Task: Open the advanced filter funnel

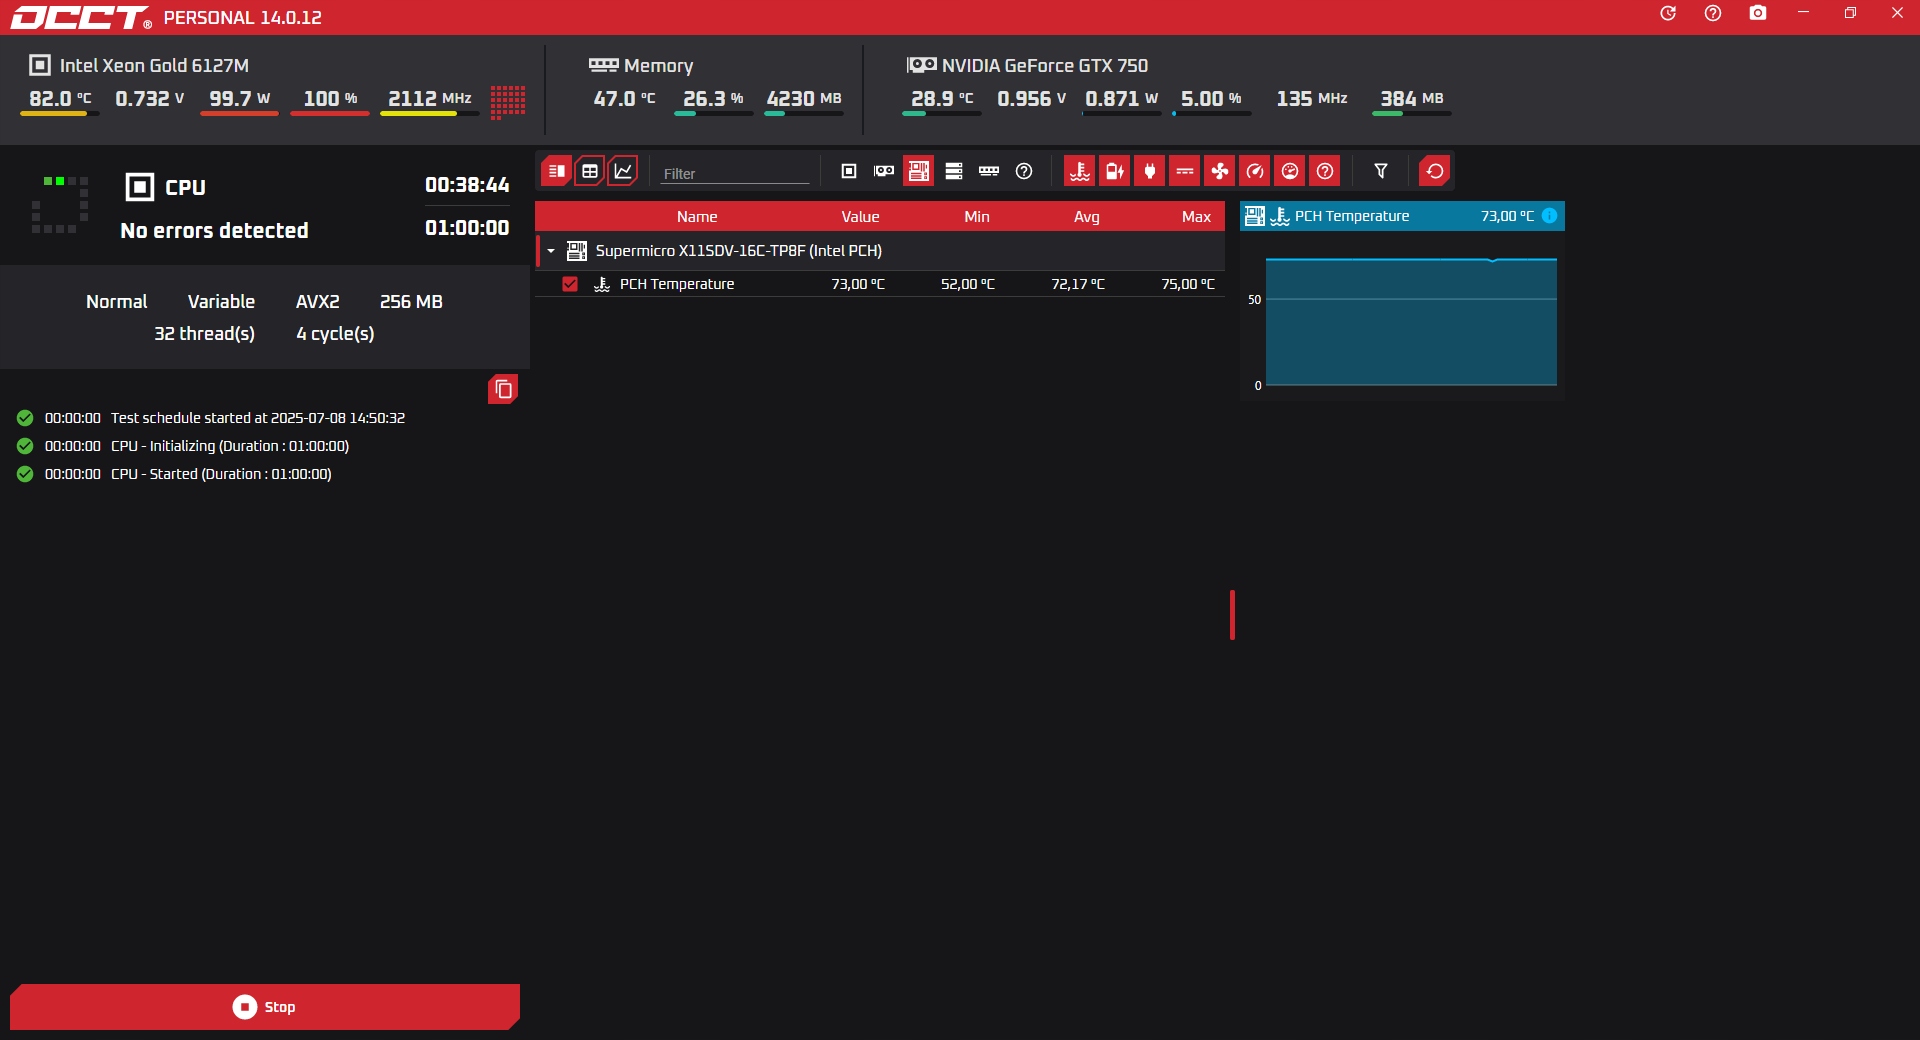Action: pos(1381,171)
